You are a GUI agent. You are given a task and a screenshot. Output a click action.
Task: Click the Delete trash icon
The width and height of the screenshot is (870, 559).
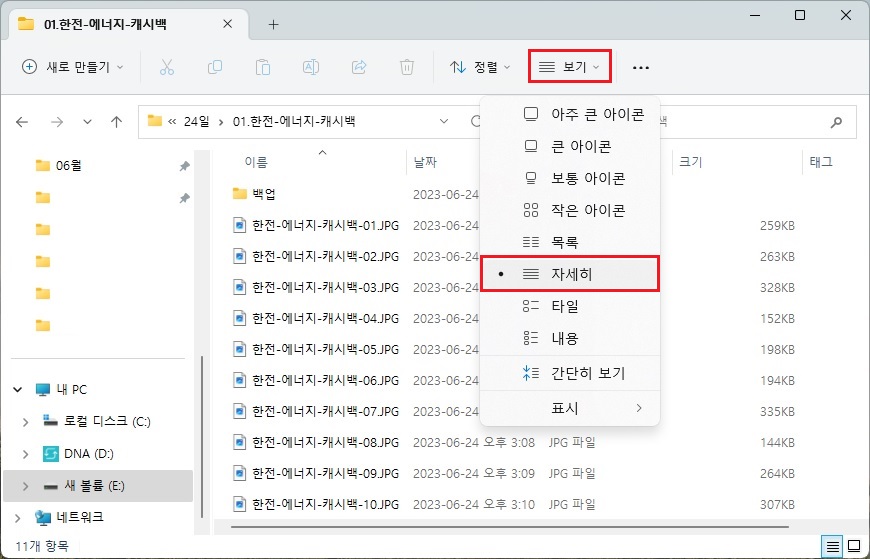(407, 67)
